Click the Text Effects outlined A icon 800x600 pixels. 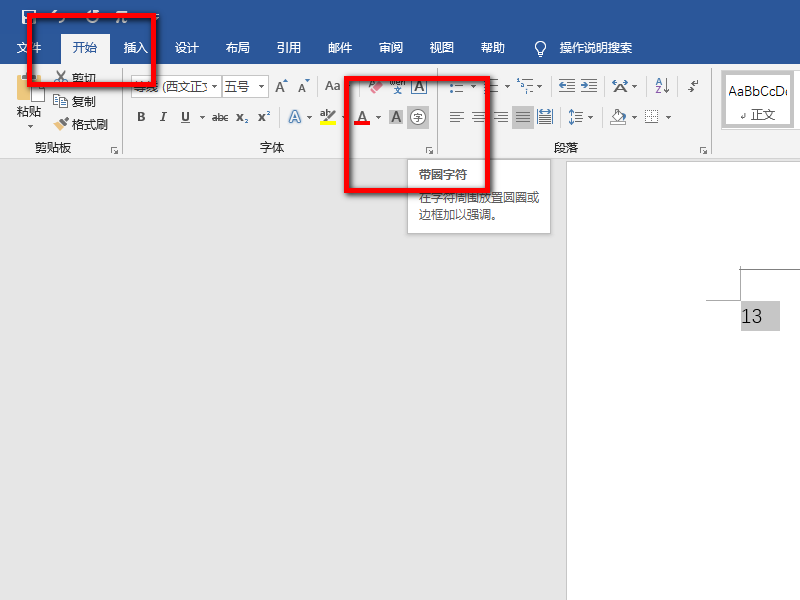pyautogui.click(x=294, y=117)
